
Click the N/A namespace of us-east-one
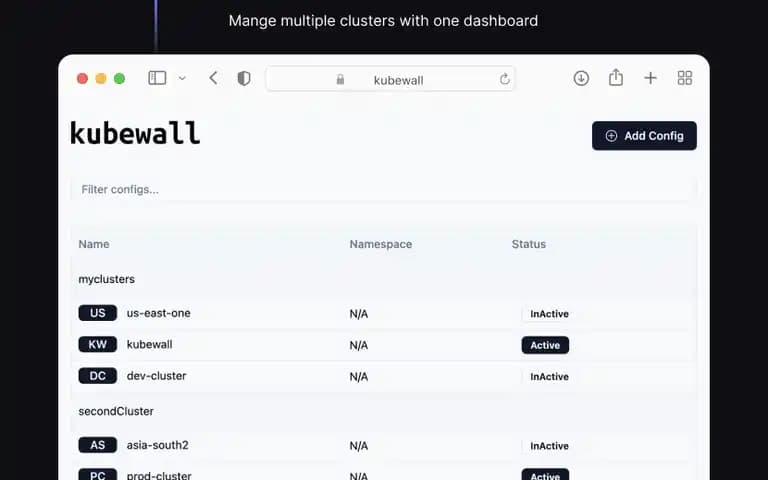click(359, 314)
